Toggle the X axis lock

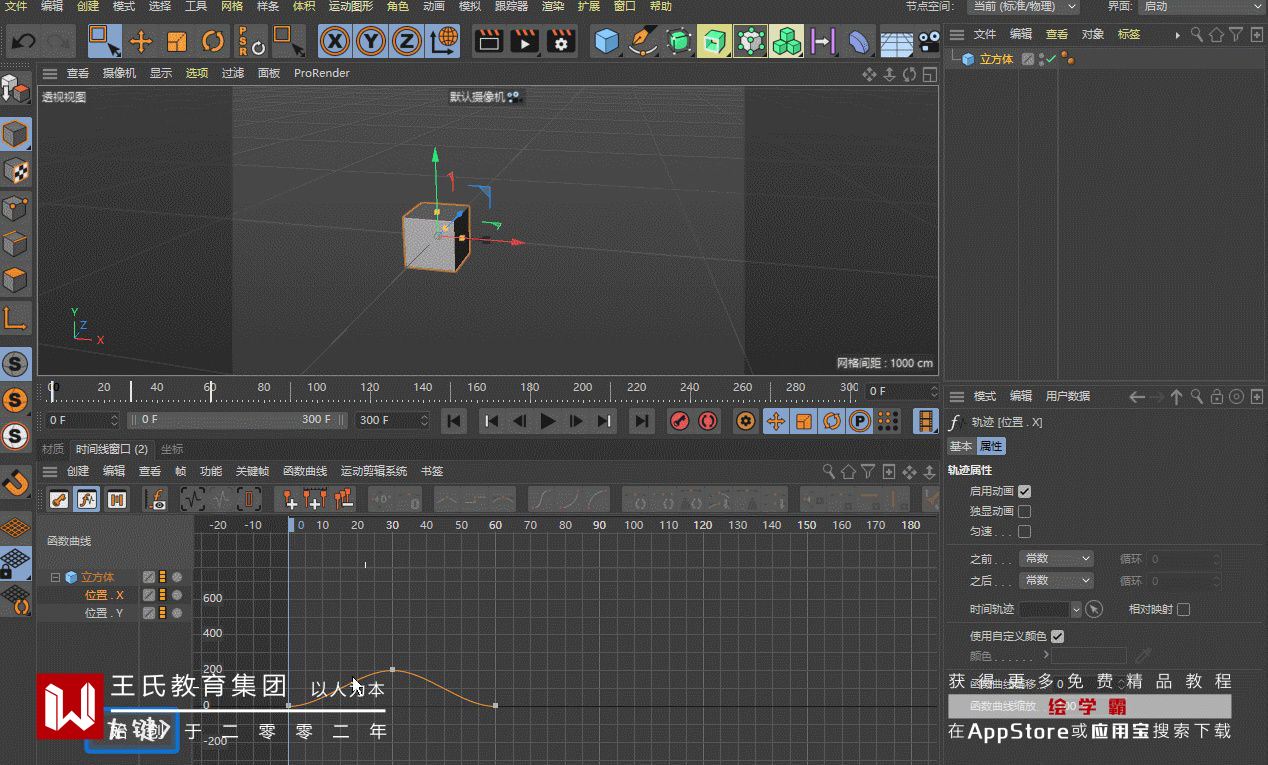tap(335, 42)
